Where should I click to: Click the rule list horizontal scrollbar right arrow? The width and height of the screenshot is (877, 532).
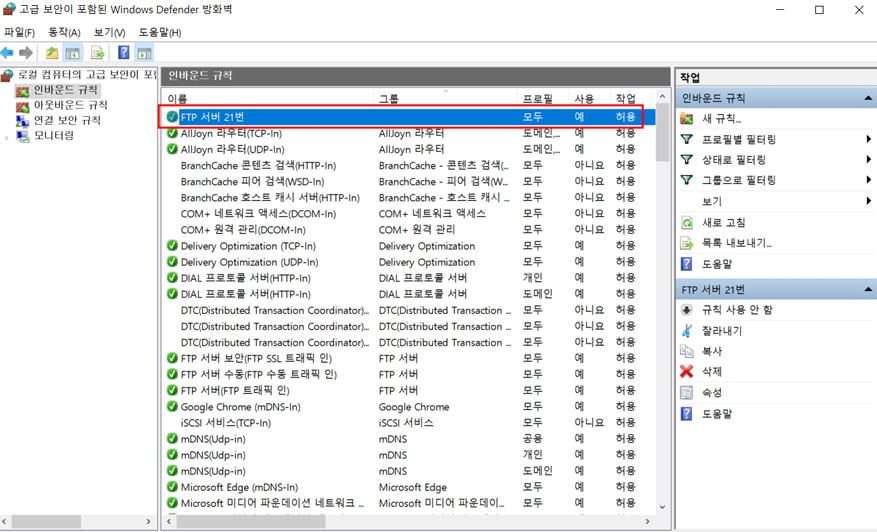pos(647,521)
